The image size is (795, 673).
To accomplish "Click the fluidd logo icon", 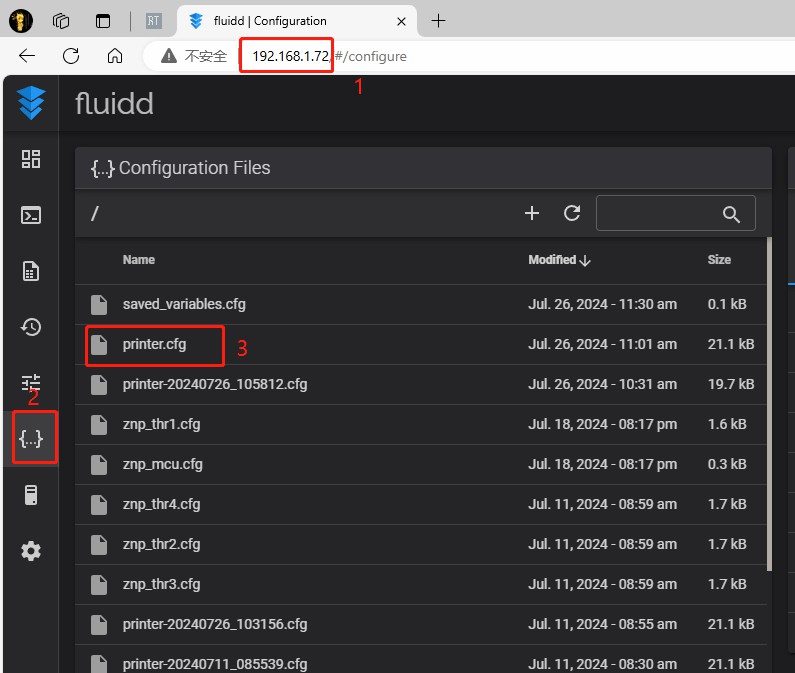I will [31, 103].
